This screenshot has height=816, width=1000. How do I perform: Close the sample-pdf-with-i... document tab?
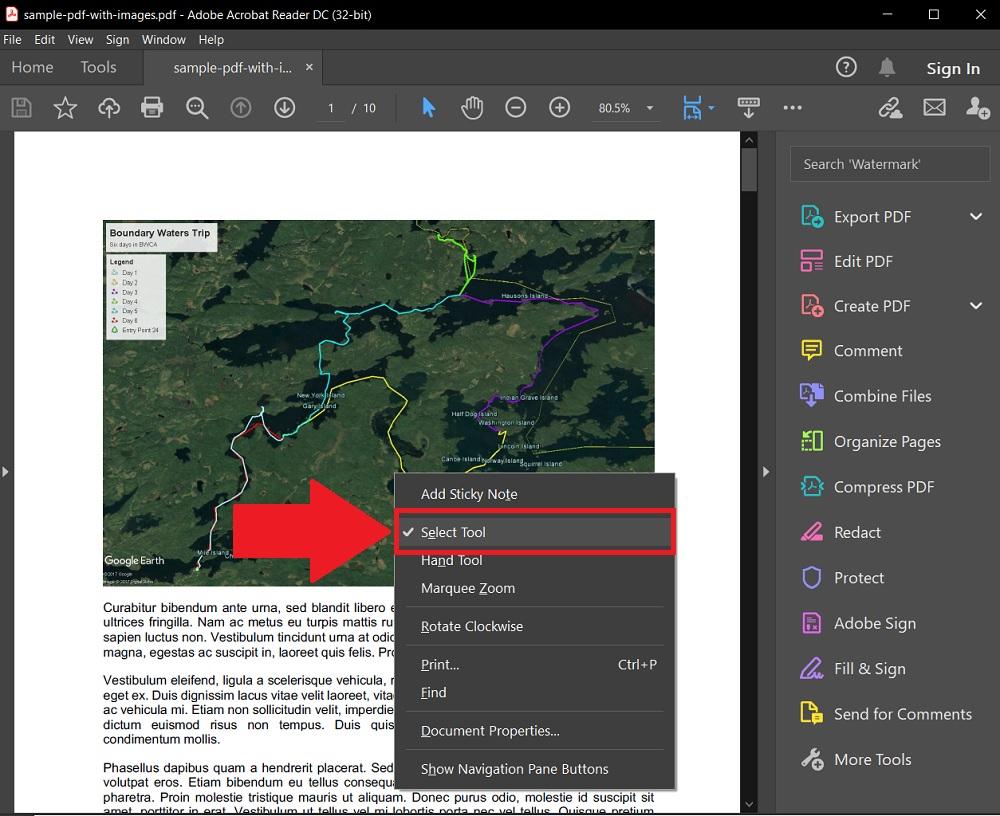tap(309, 67)
